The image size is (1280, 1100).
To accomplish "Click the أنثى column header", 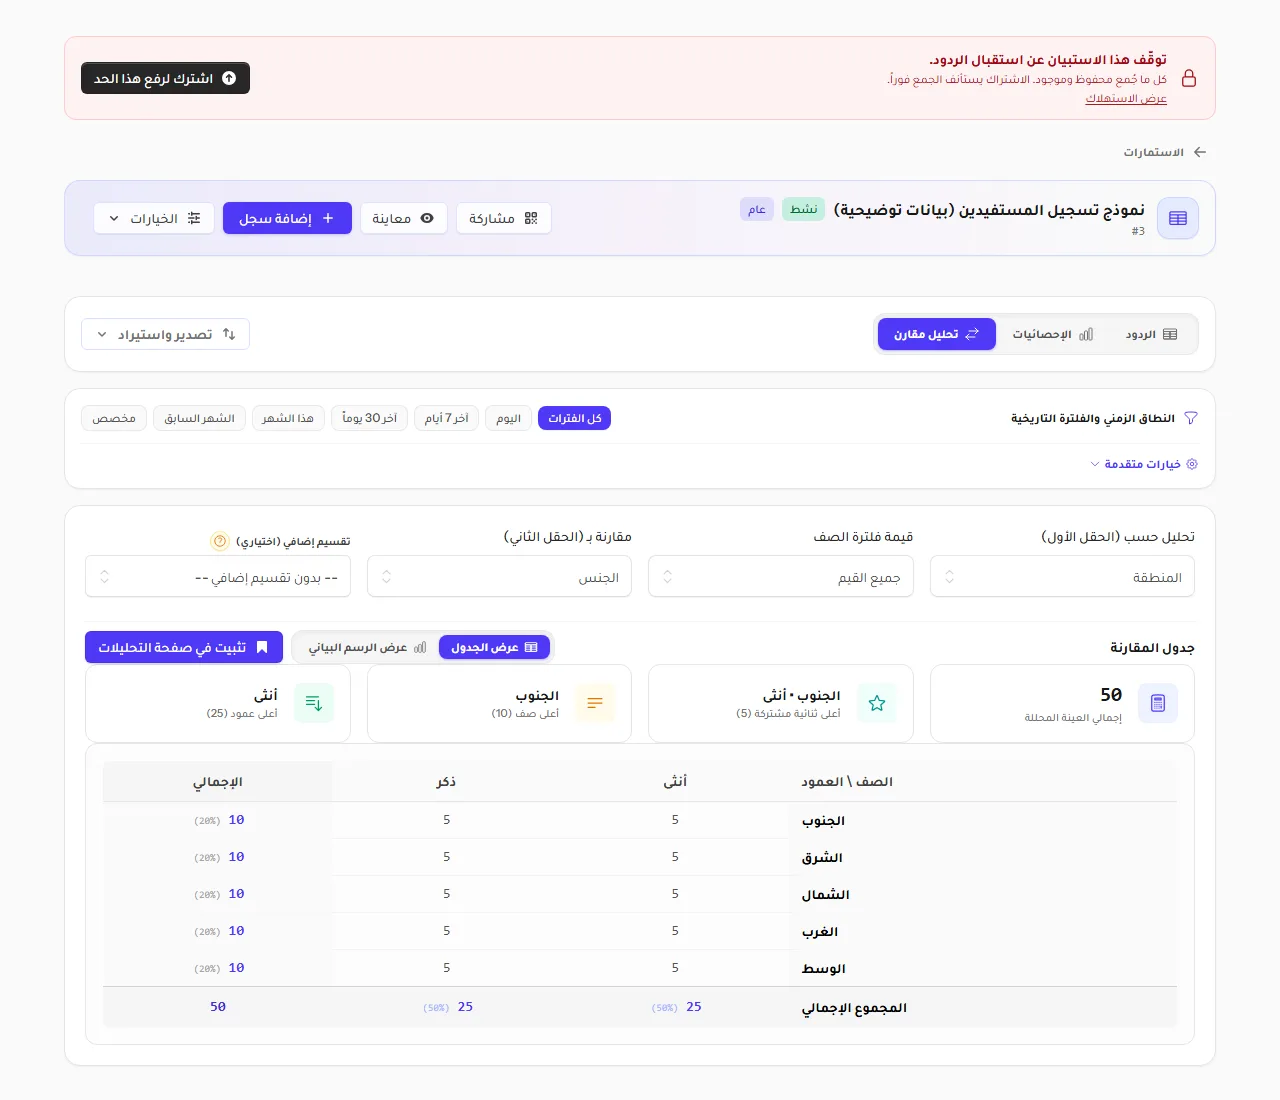I will [675, 781].
